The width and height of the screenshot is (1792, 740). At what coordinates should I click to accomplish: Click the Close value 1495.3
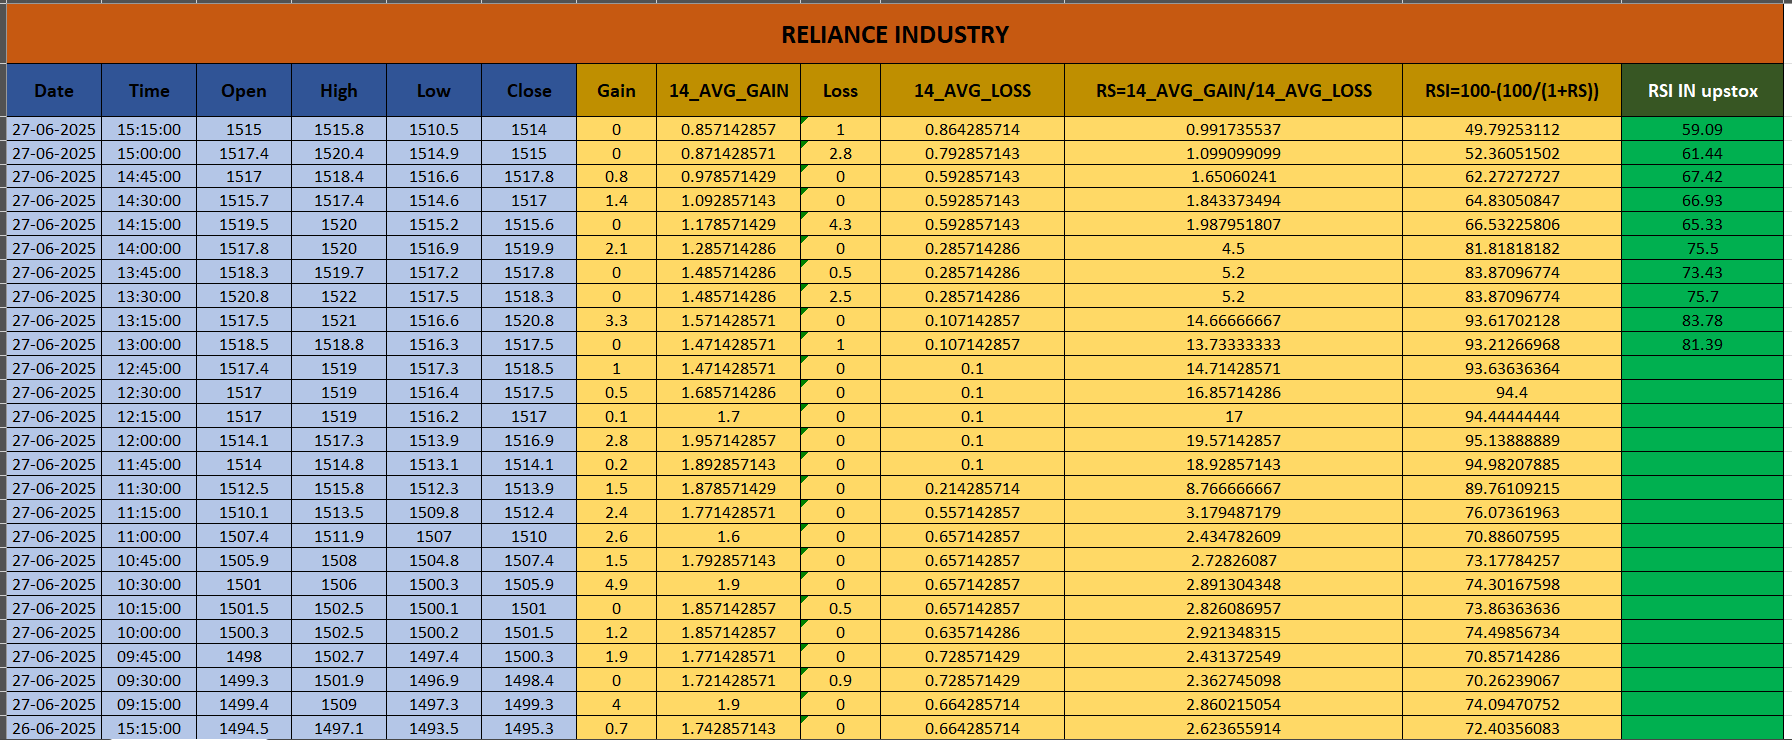coord(529,729)
